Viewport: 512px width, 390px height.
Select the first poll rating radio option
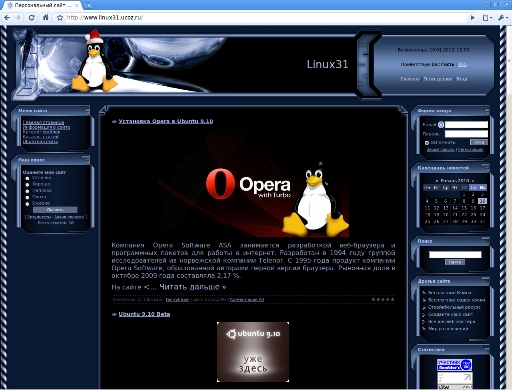point(27,178)
